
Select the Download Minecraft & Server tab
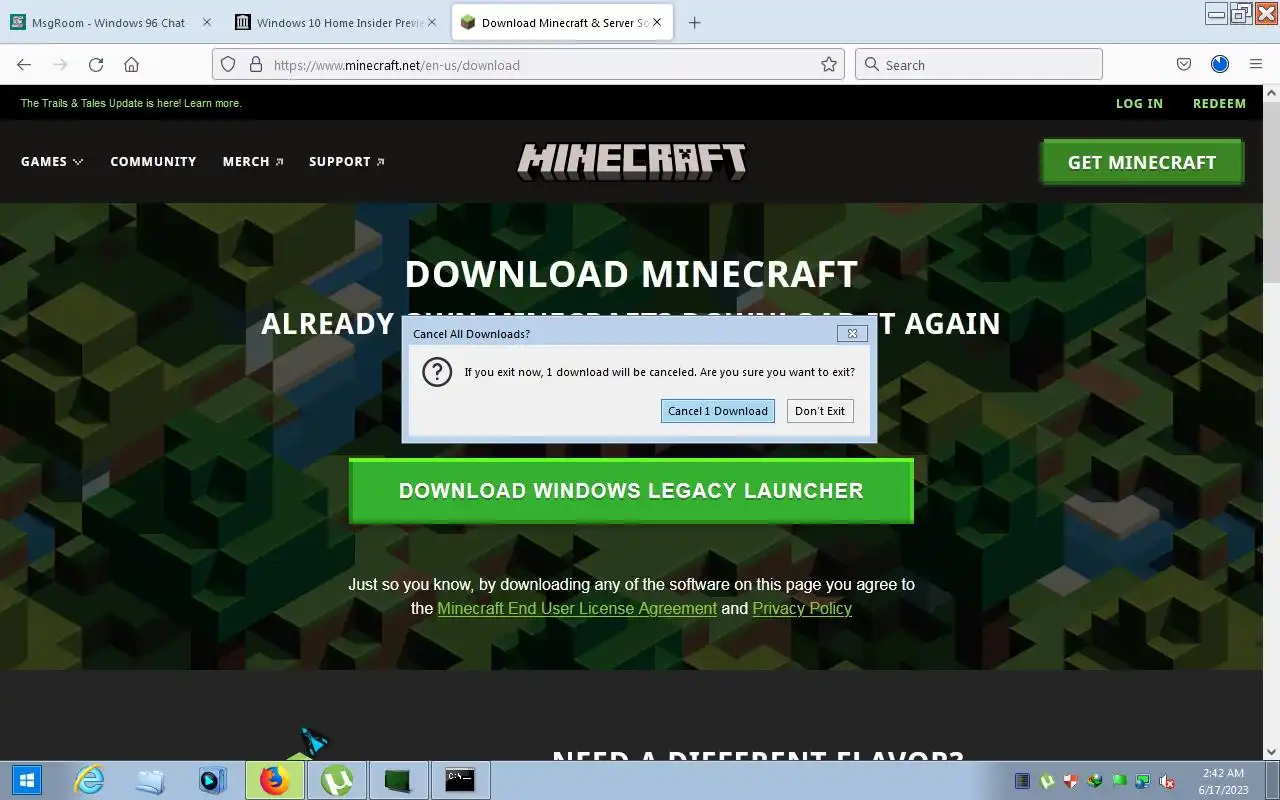[x=562, y=23]
